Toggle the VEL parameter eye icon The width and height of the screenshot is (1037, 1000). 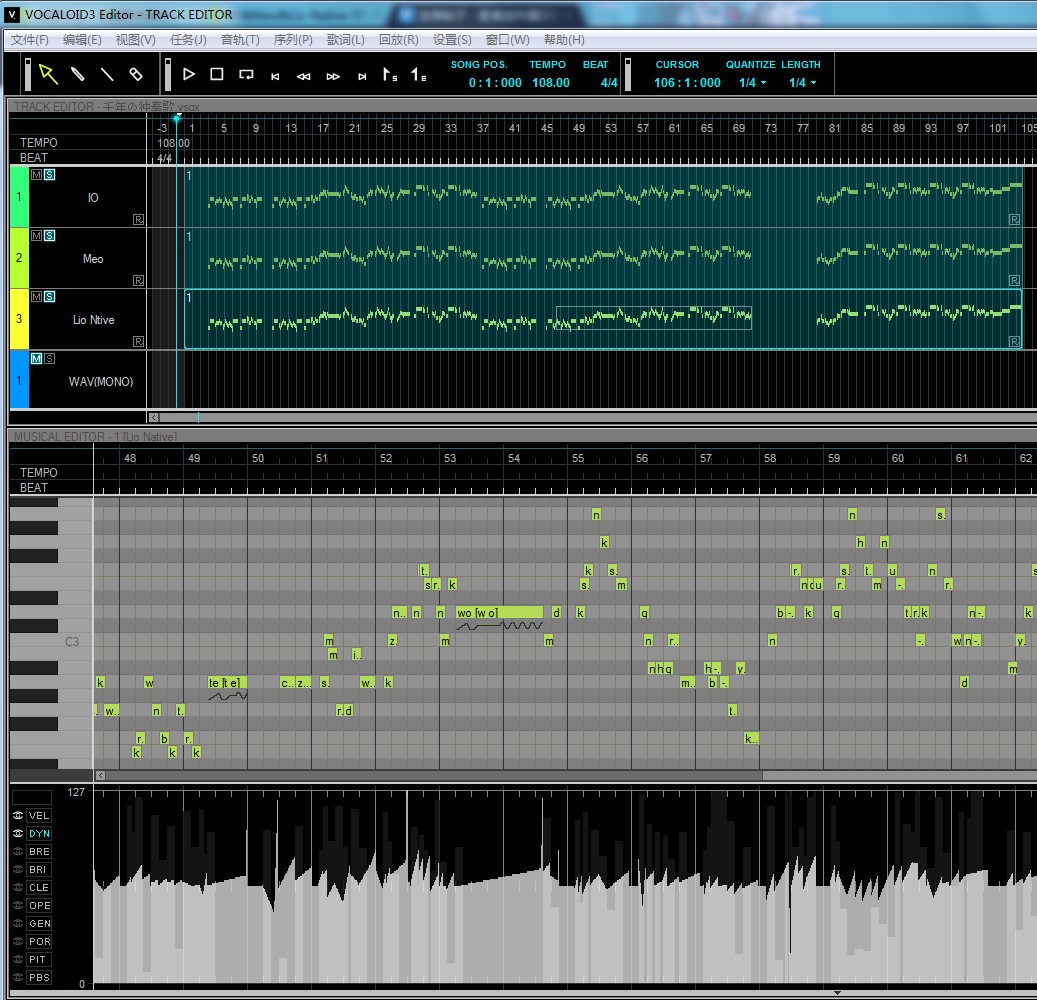[18, 815]
